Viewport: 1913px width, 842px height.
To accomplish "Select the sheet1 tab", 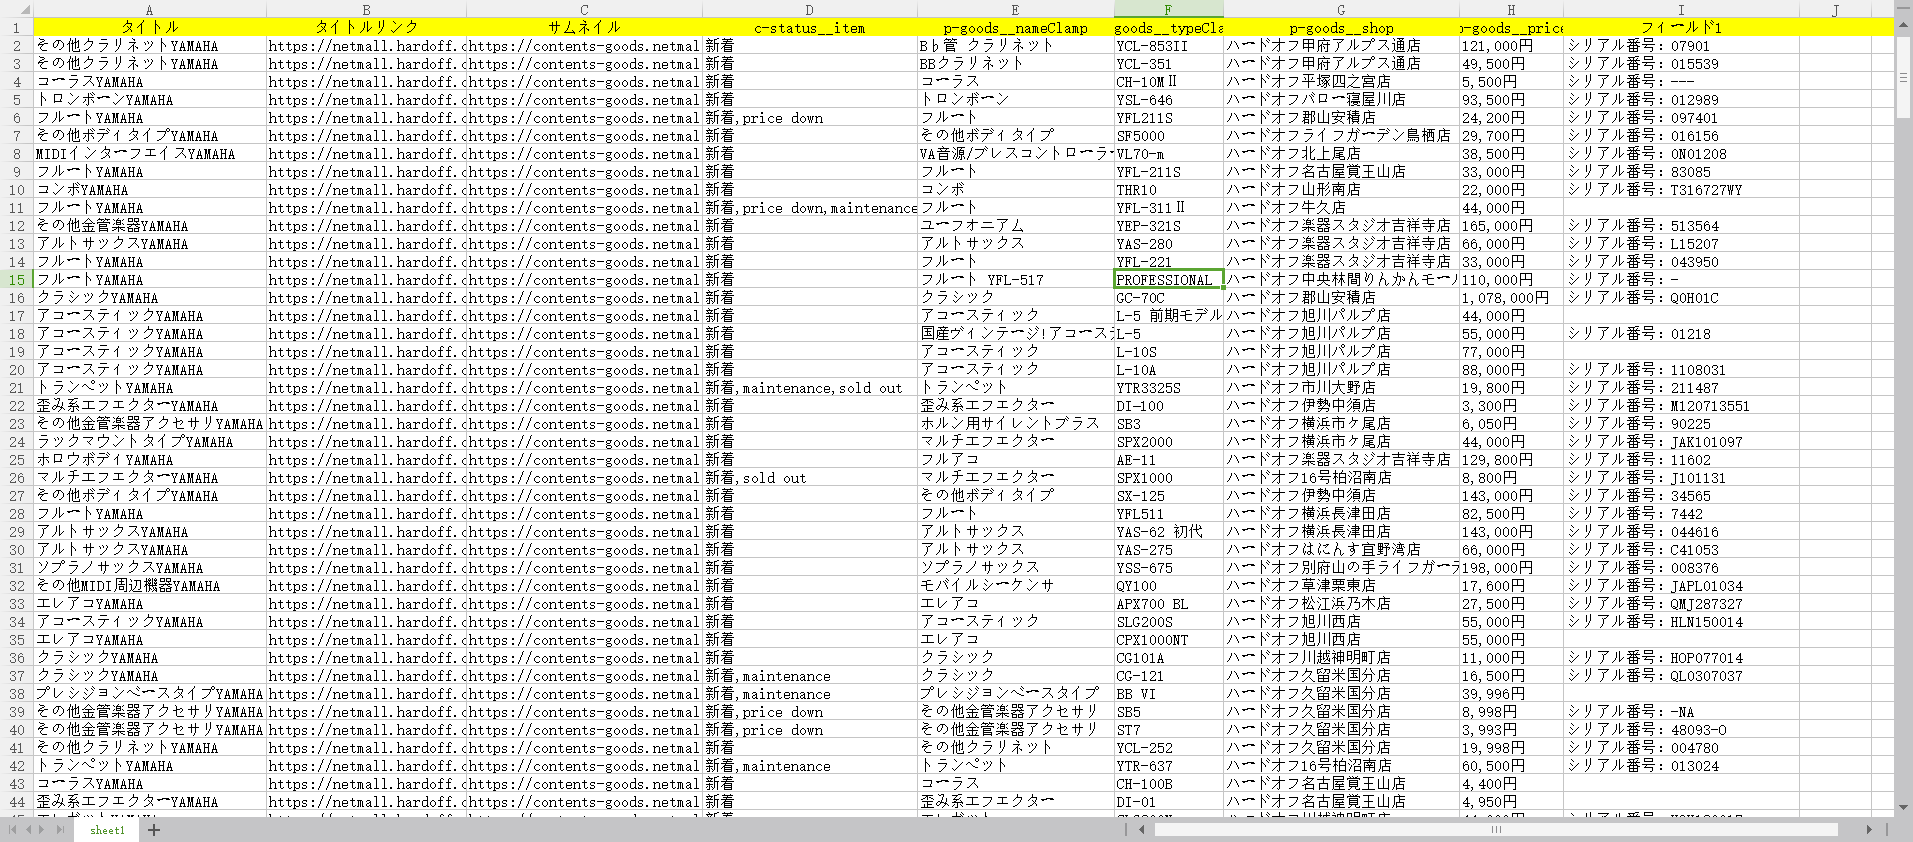I will (107, 830).
